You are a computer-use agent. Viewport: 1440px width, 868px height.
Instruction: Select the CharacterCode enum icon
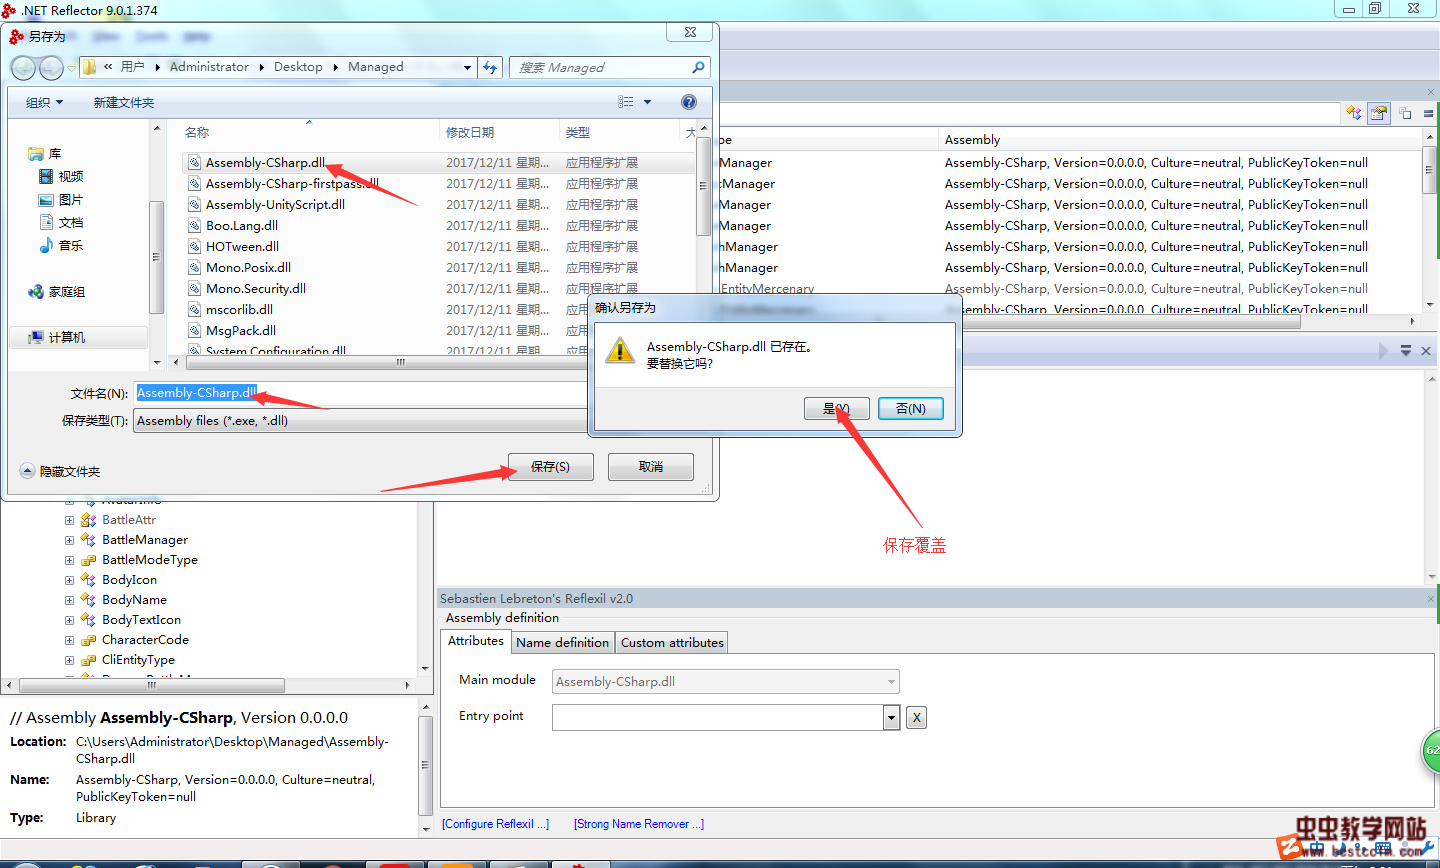pyautogui.click(x=88, y=640)
